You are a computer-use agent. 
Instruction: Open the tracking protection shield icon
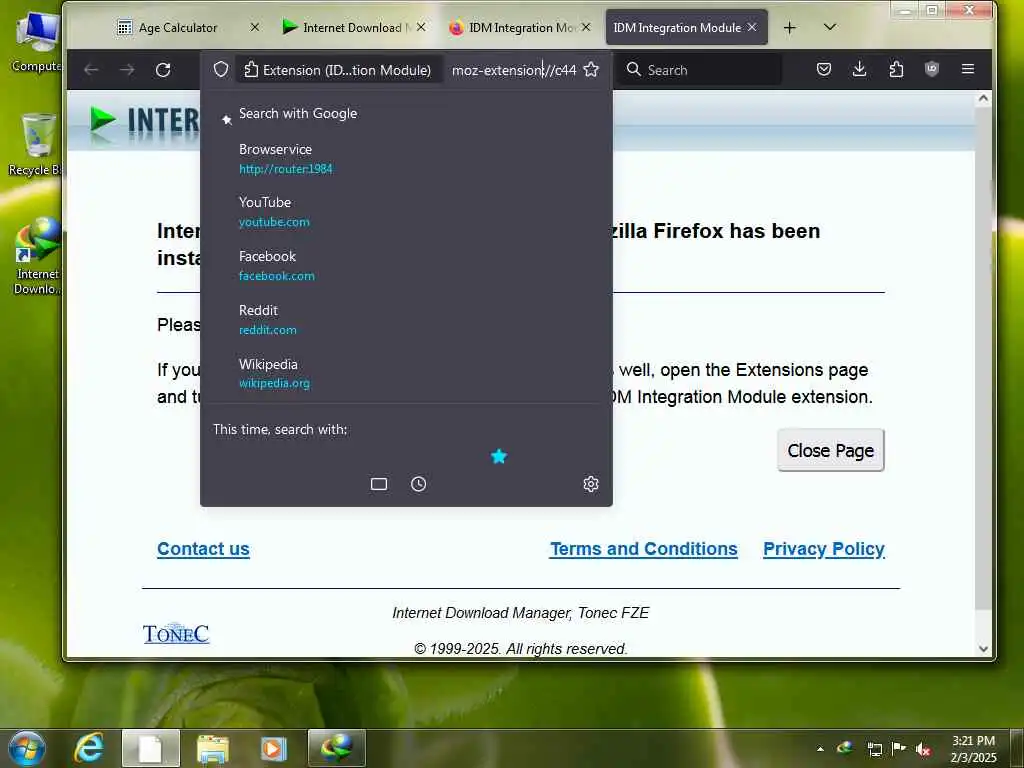click(x=221, y=69)
